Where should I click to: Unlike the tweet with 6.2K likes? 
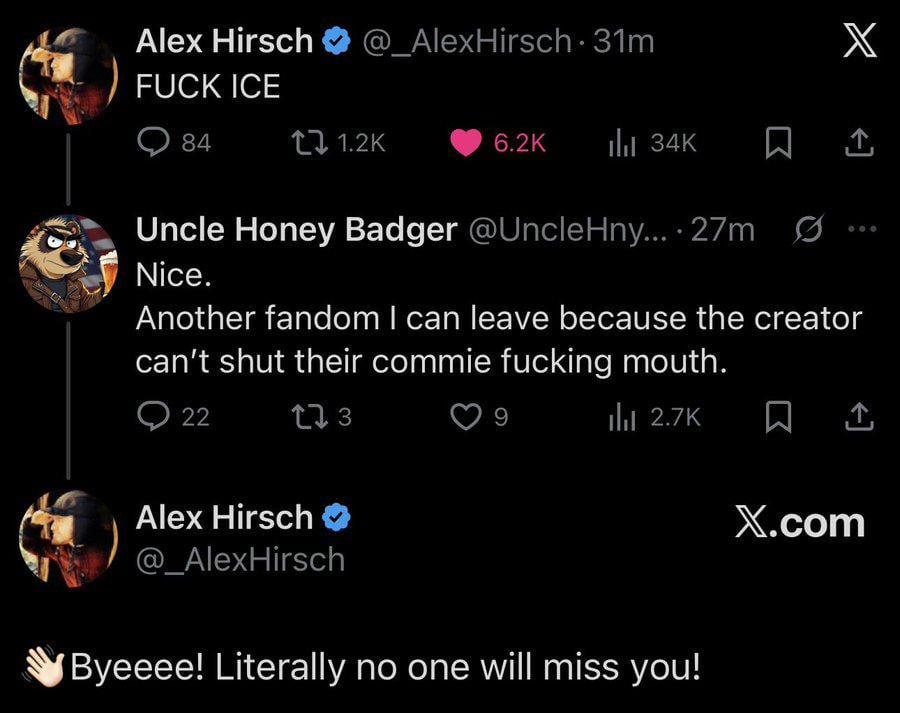[465, 143]
